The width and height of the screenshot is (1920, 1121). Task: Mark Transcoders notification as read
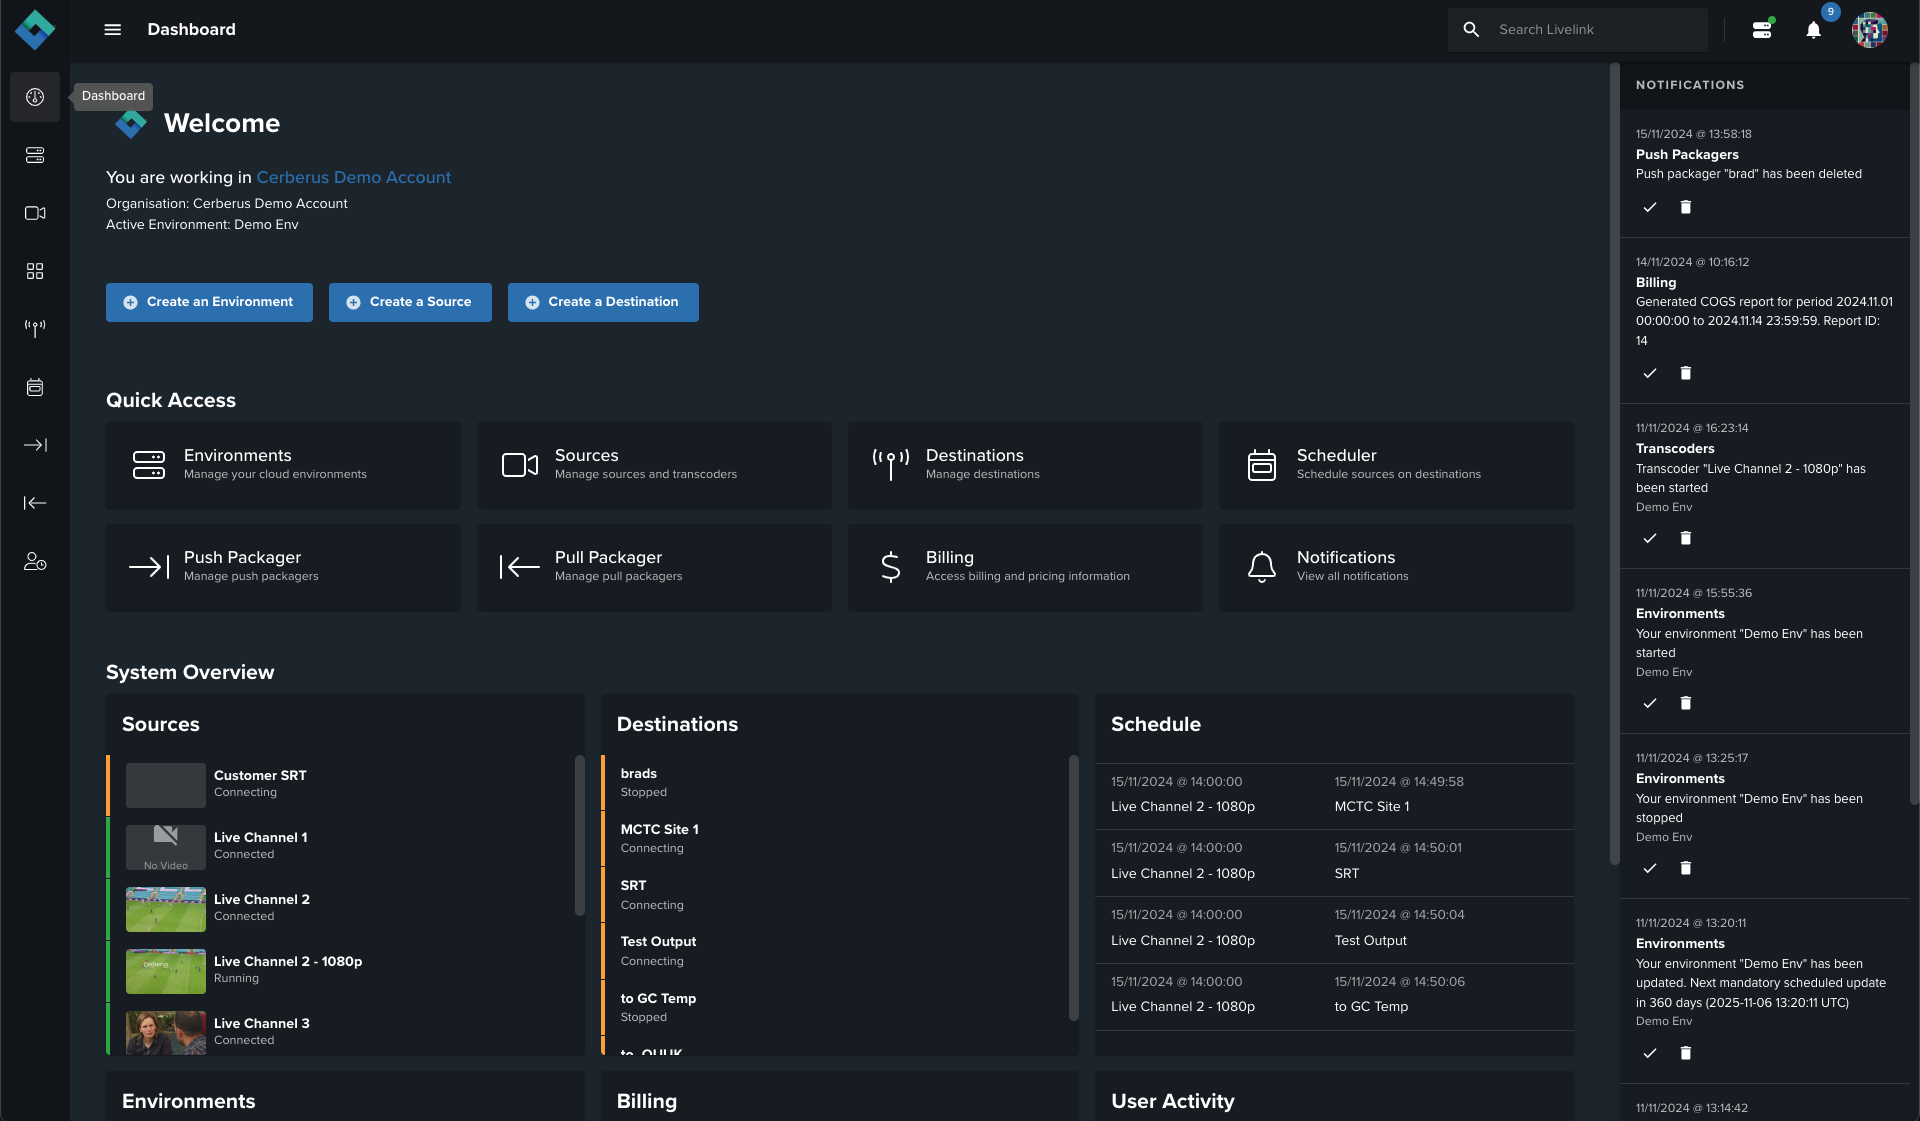pos(1650,538)
